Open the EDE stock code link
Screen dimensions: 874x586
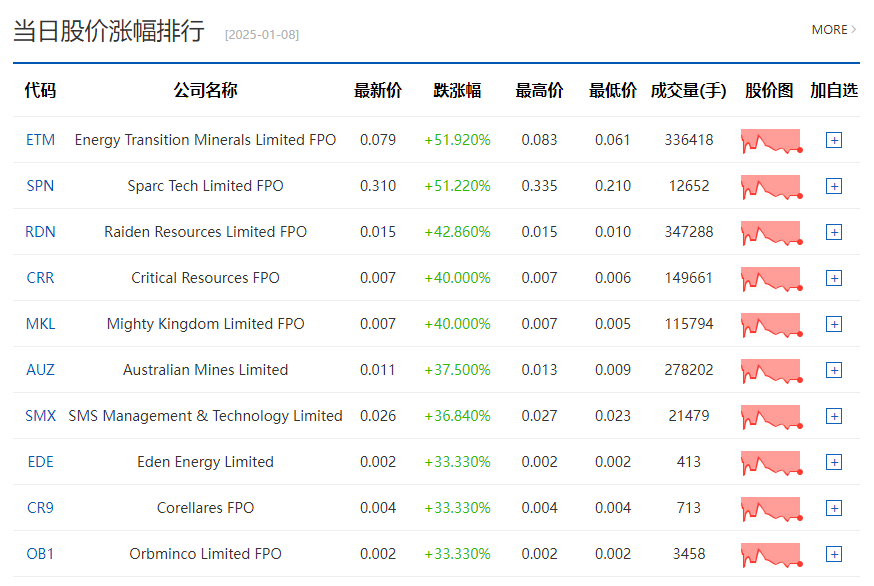(41, 462)
